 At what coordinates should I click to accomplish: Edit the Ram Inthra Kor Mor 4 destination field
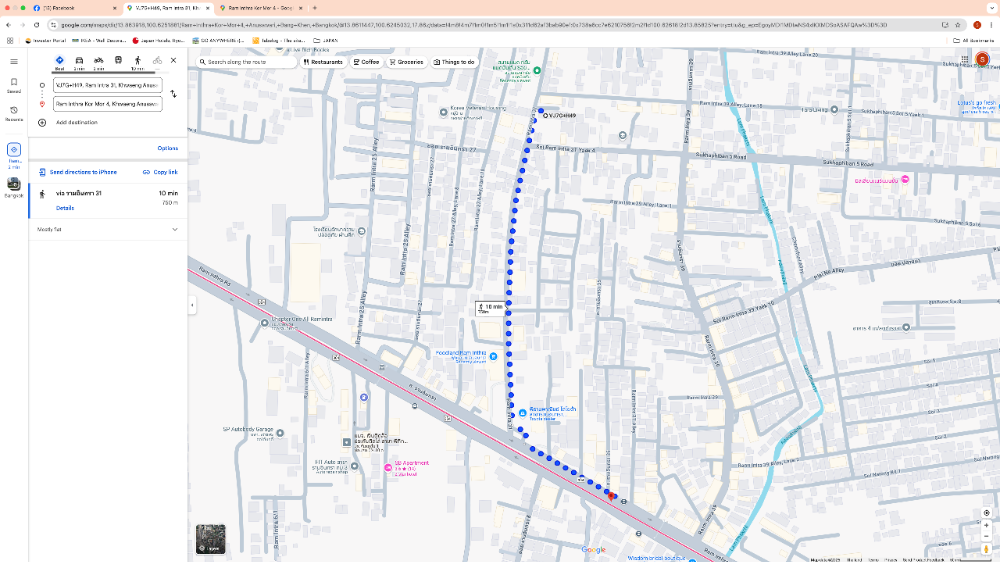[x=107, y=104]
